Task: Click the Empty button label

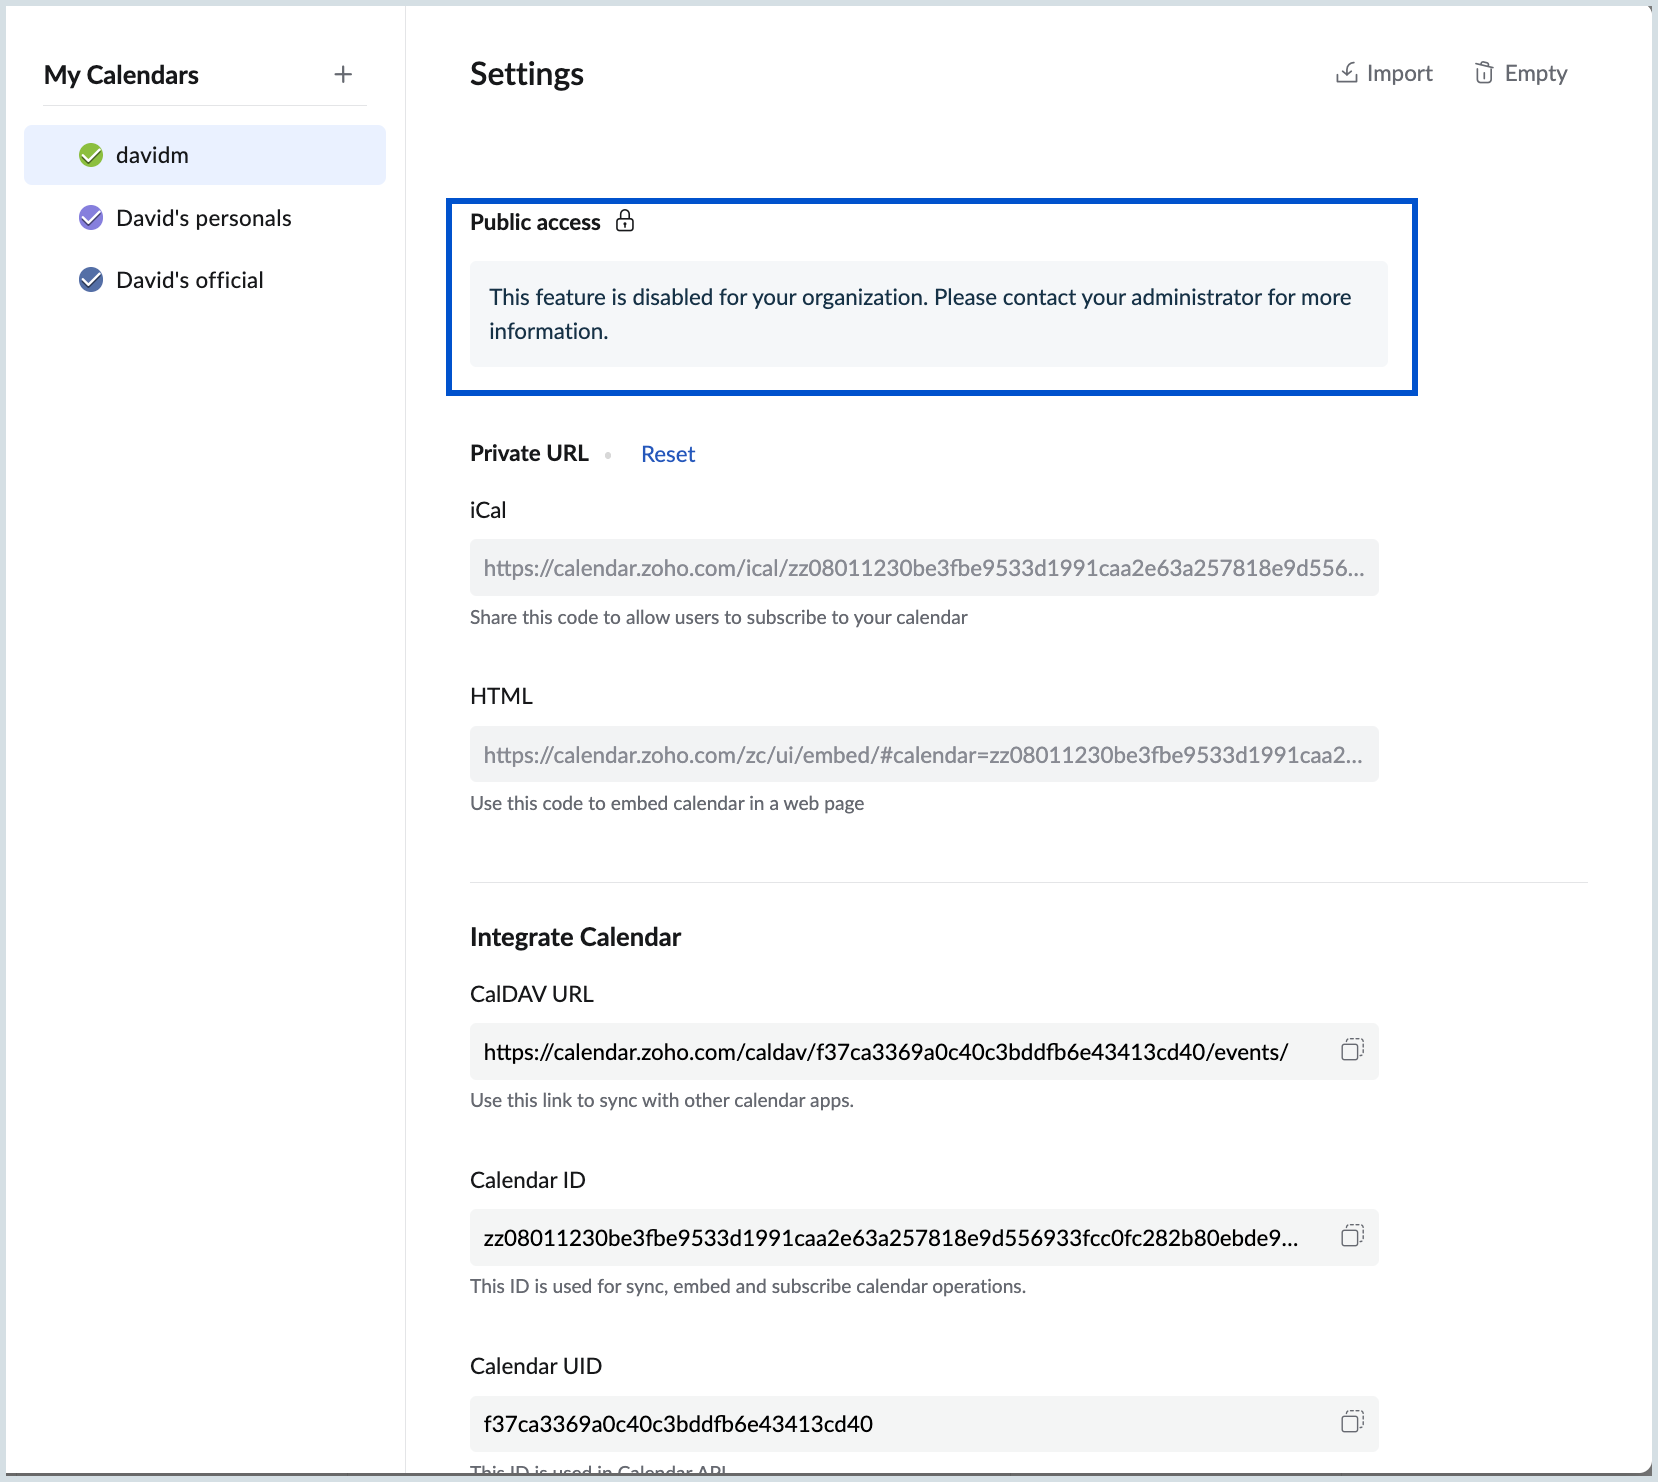Action: click(x=1535, y=73)
